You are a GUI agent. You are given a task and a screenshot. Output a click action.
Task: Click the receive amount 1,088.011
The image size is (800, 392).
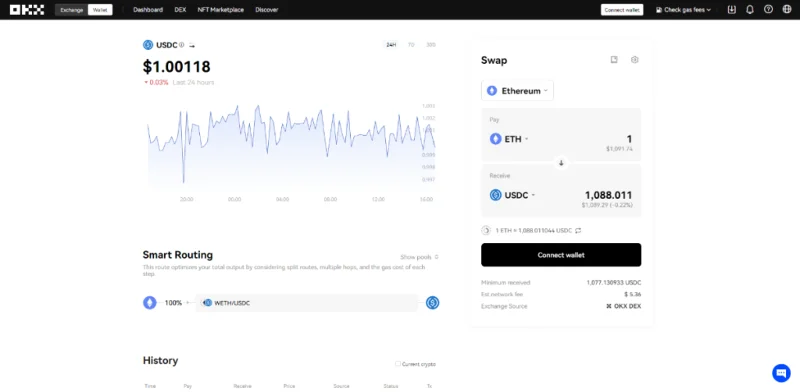pos(608,195)
